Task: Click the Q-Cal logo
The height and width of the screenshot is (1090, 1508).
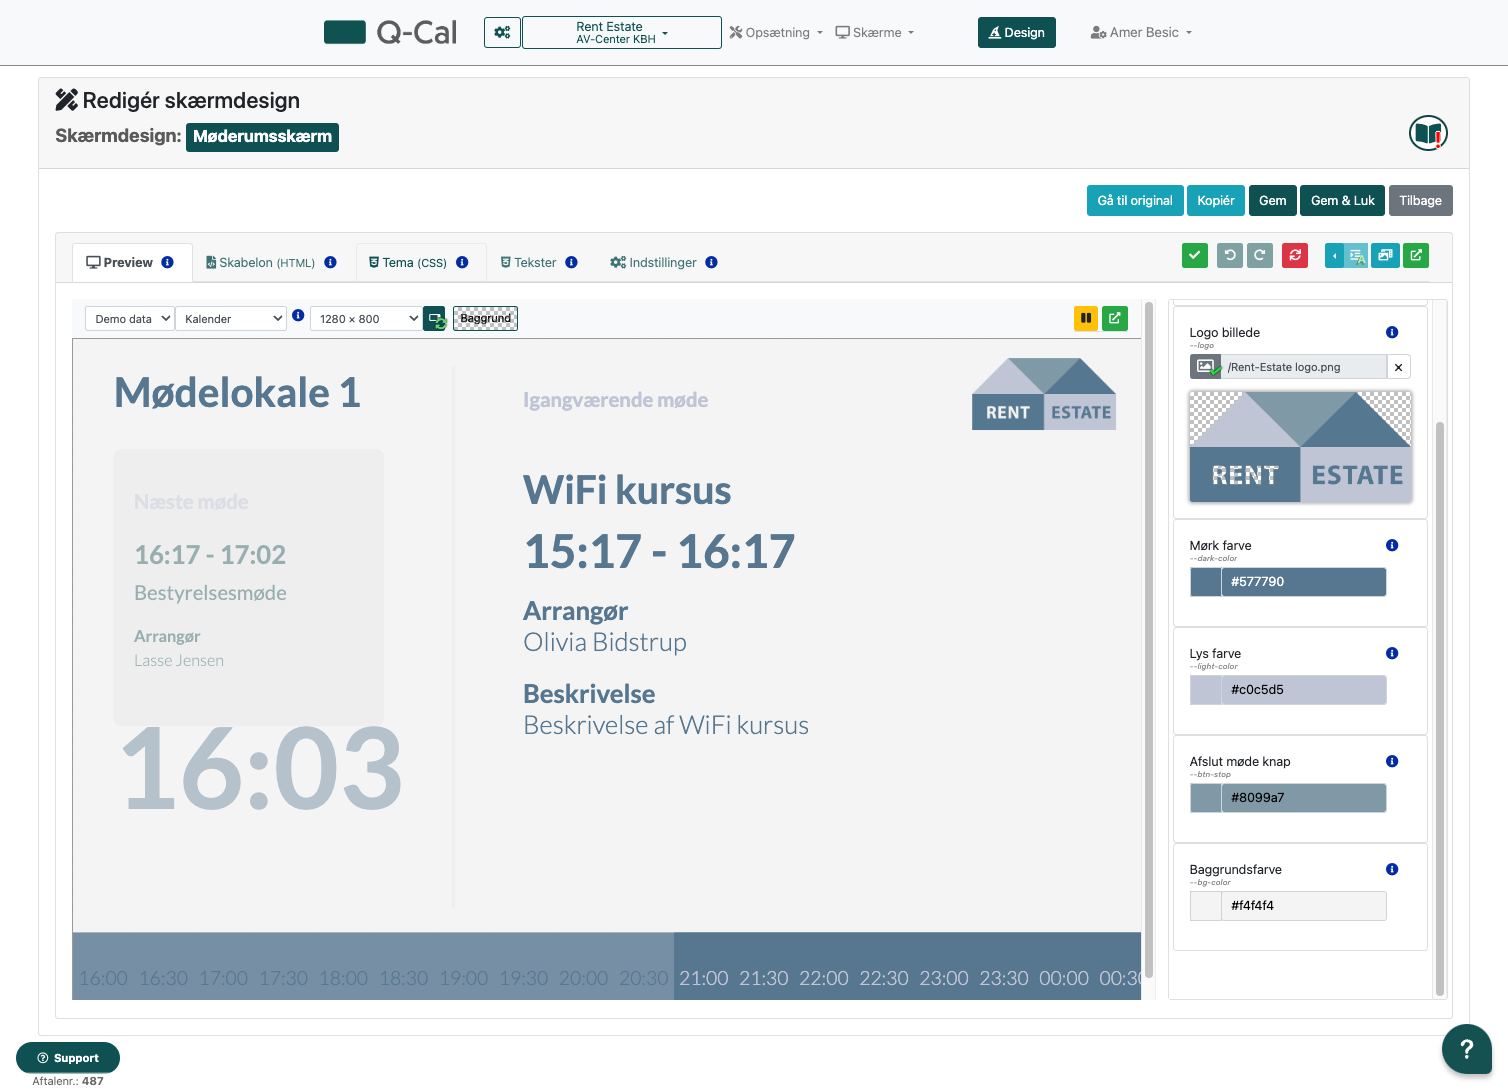Action: click(x=390, y=32)
